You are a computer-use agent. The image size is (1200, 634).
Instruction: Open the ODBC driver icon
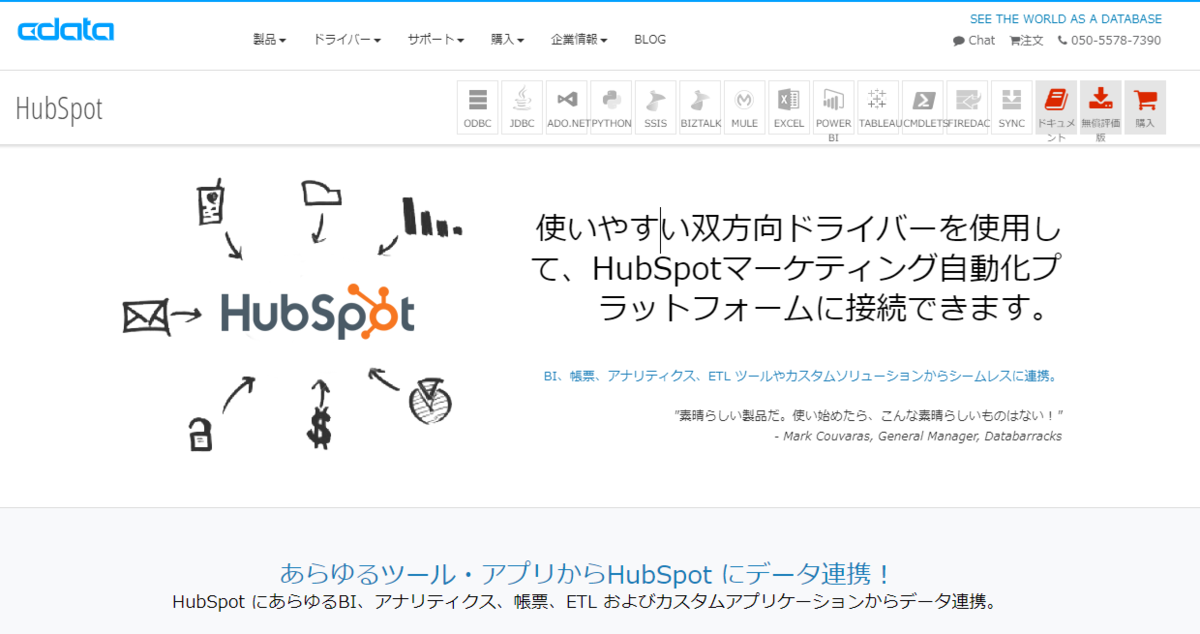click(x=478, y=107)
